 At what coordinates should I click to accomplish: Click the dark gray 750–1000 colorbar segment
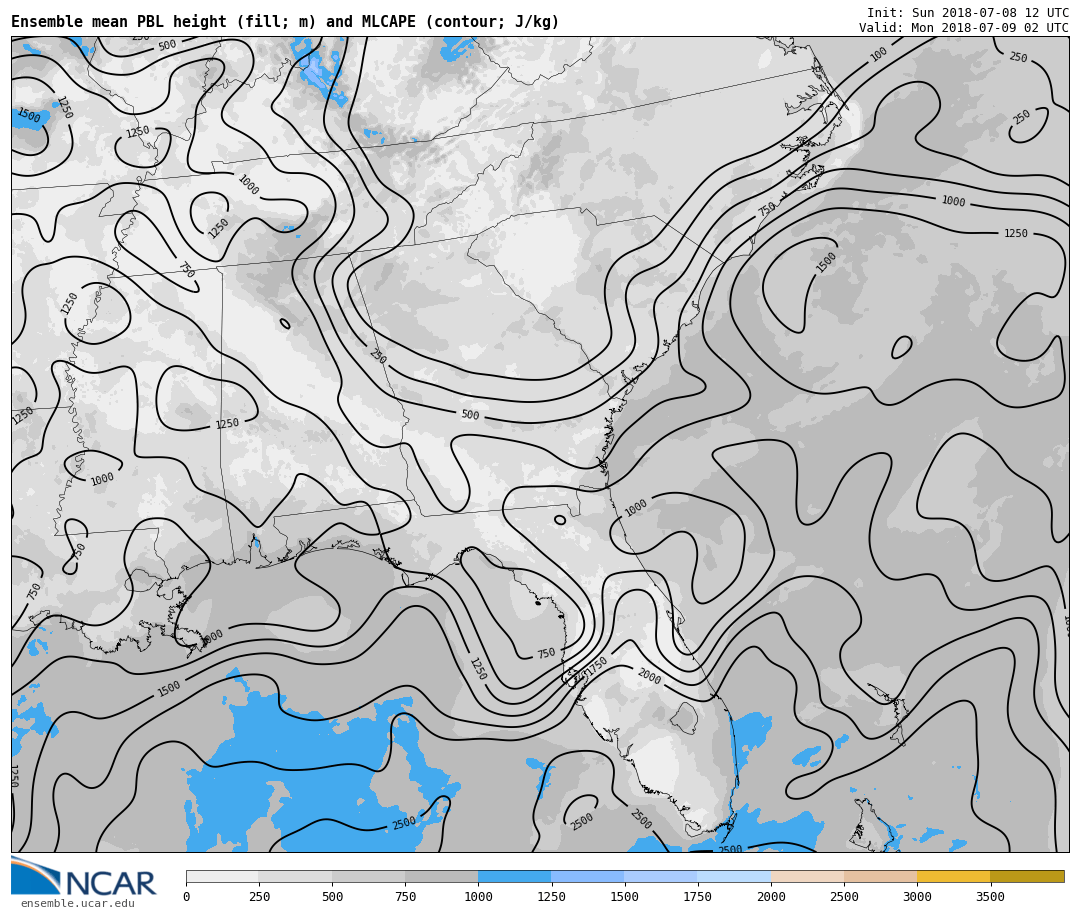point(441,876)
